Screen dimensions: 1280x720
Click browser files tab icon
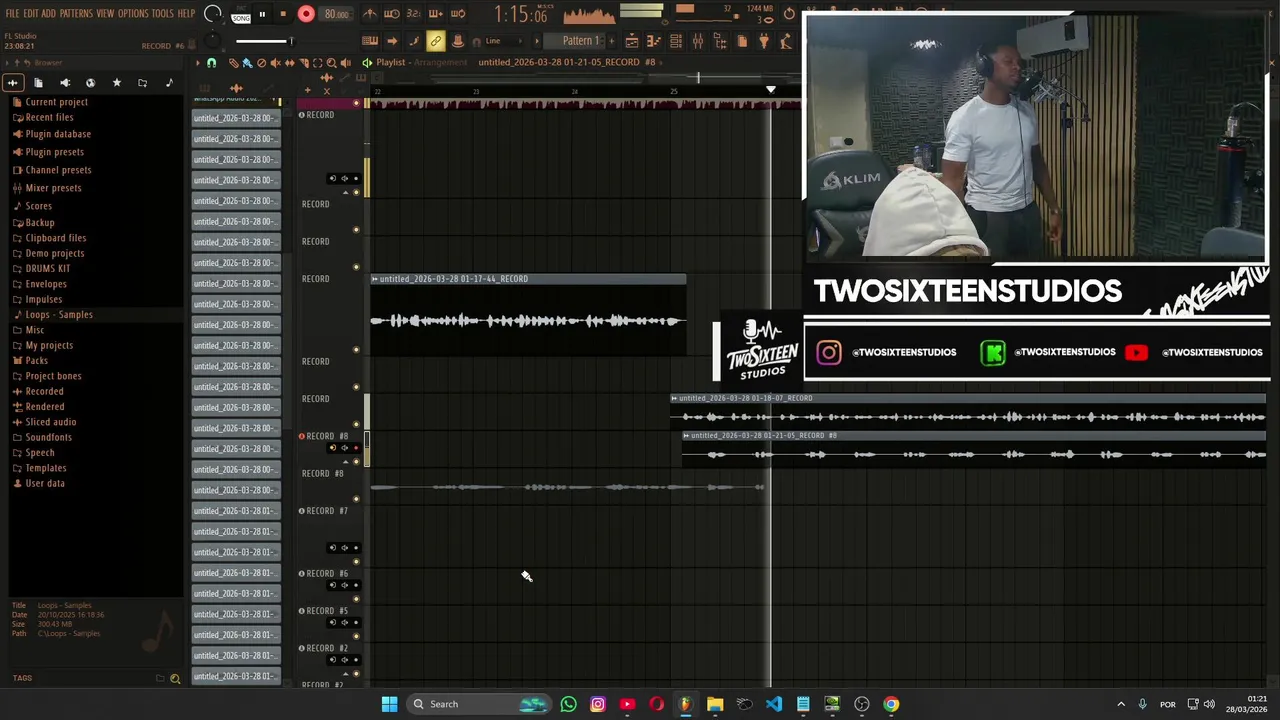click(38, 83)
